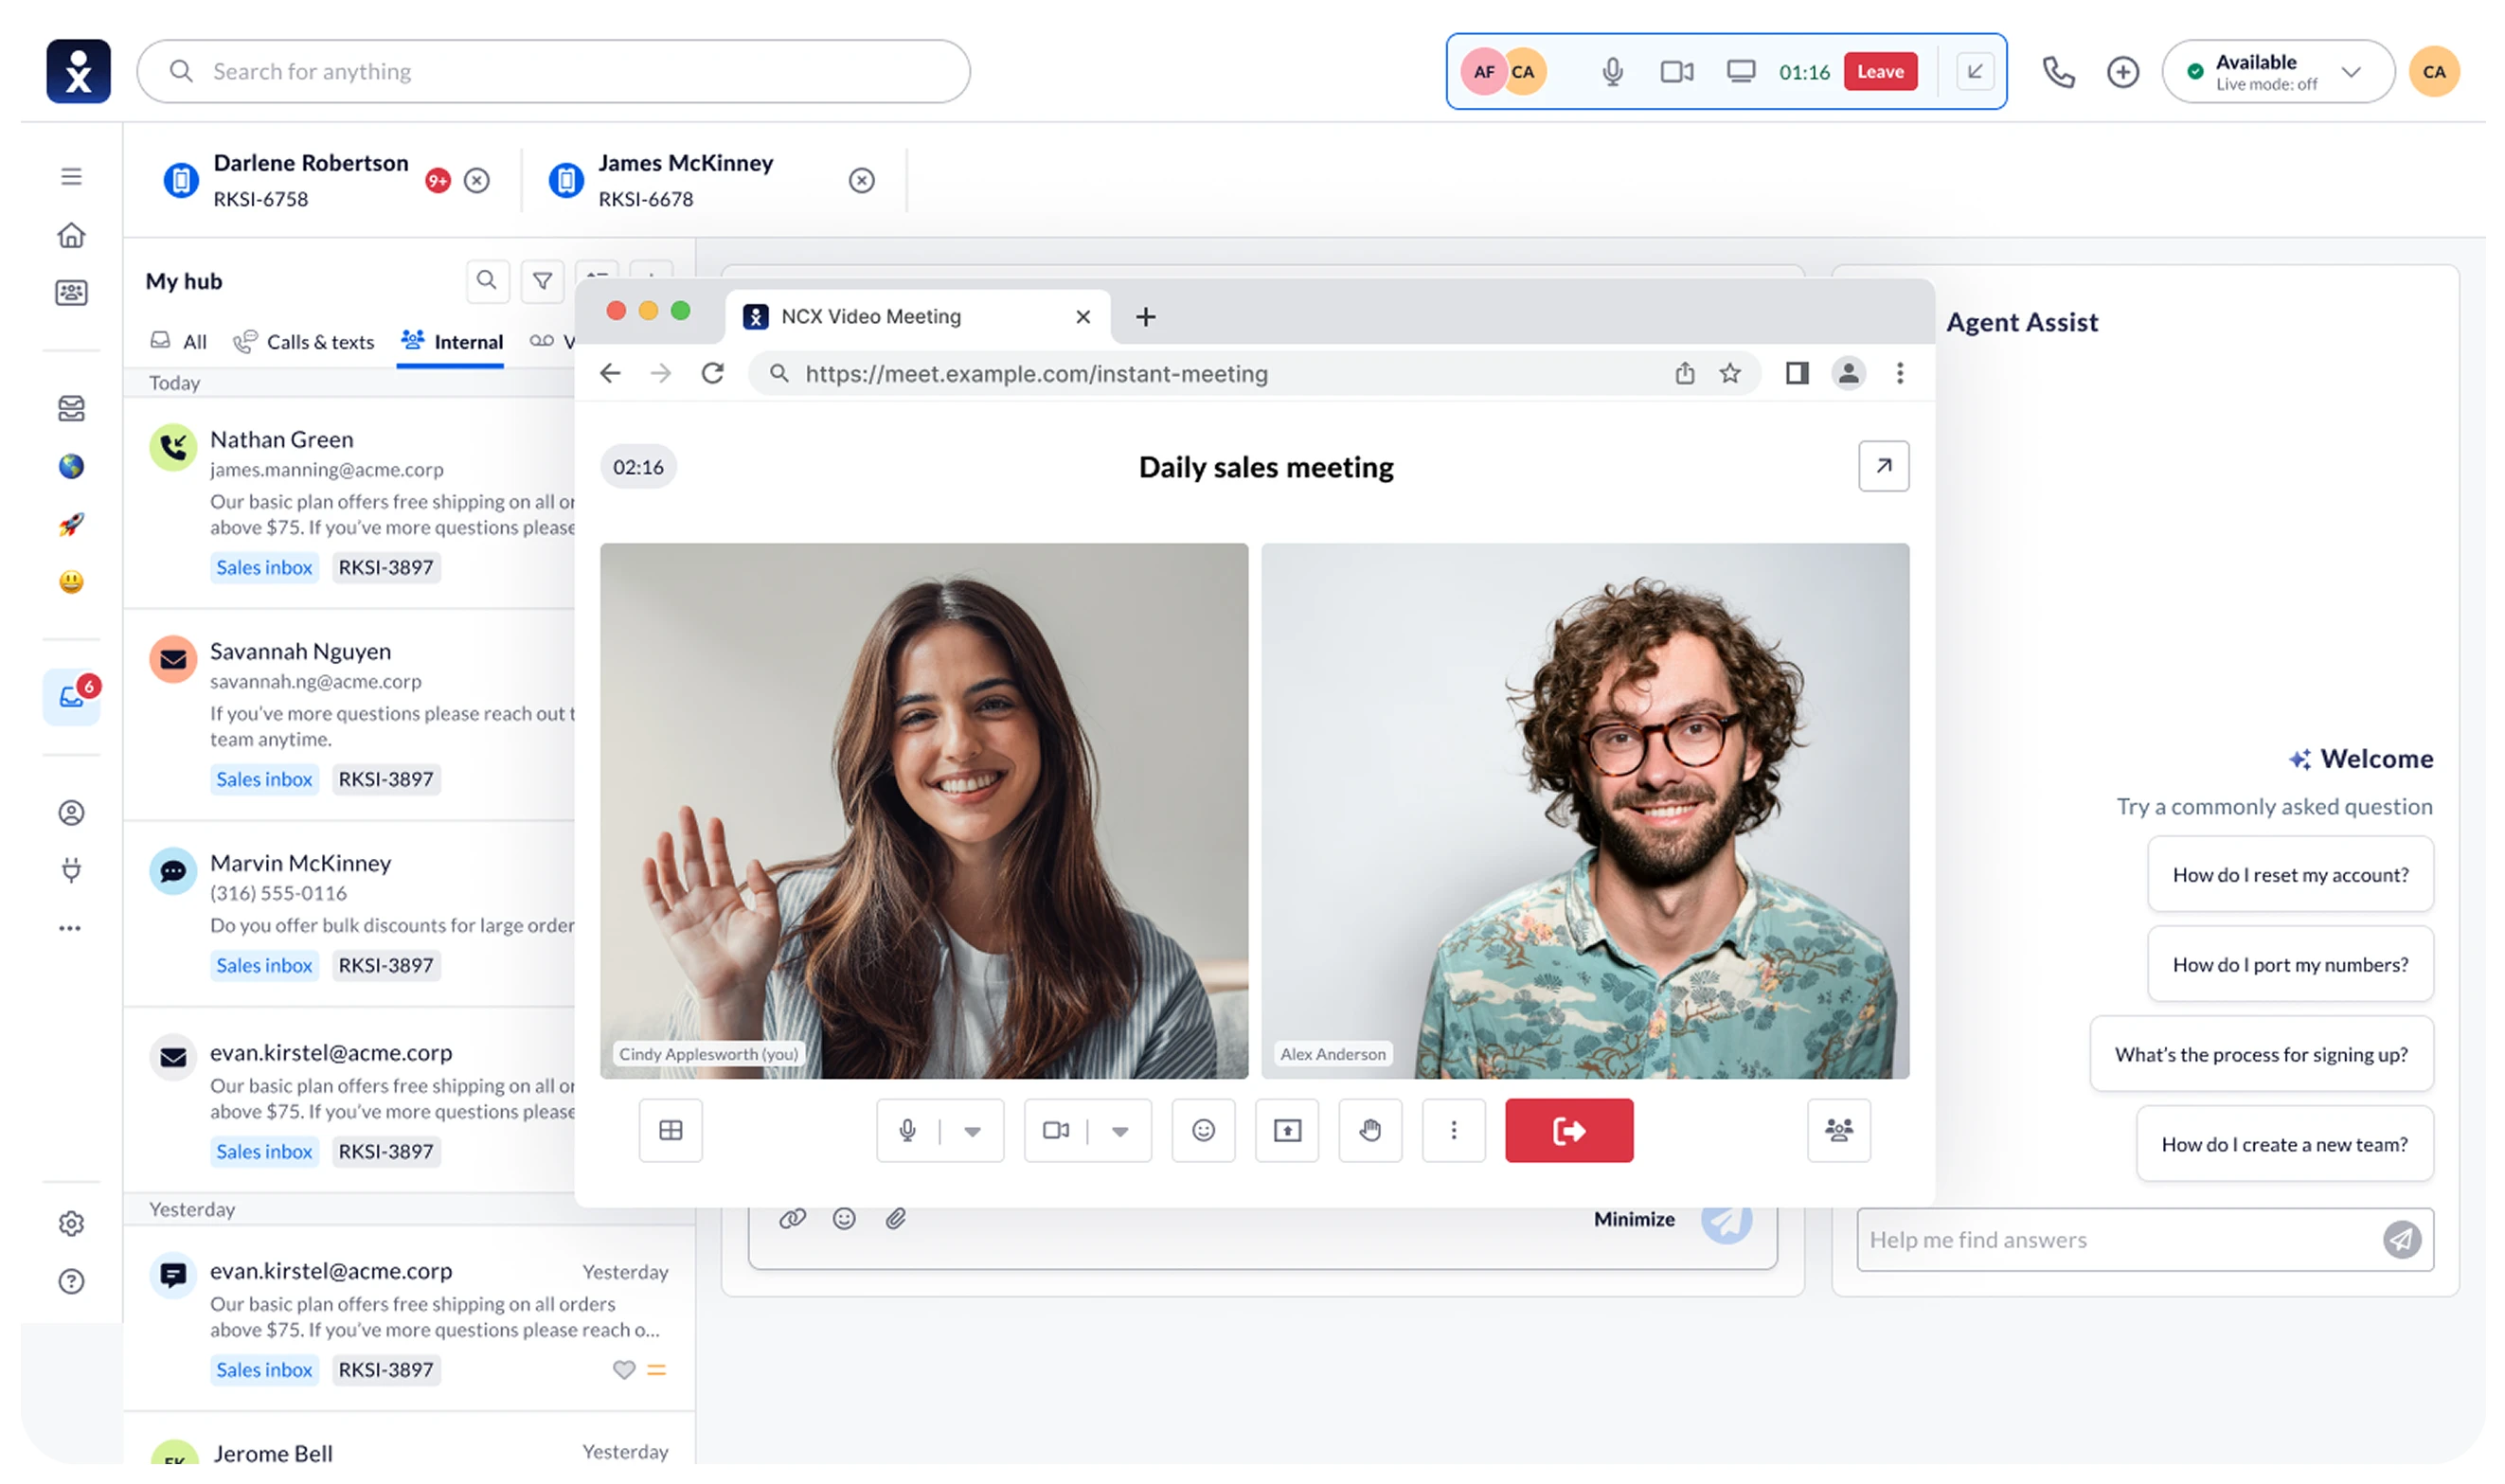
Task: Switch to All tab in My hub
Action: [179, 342]
